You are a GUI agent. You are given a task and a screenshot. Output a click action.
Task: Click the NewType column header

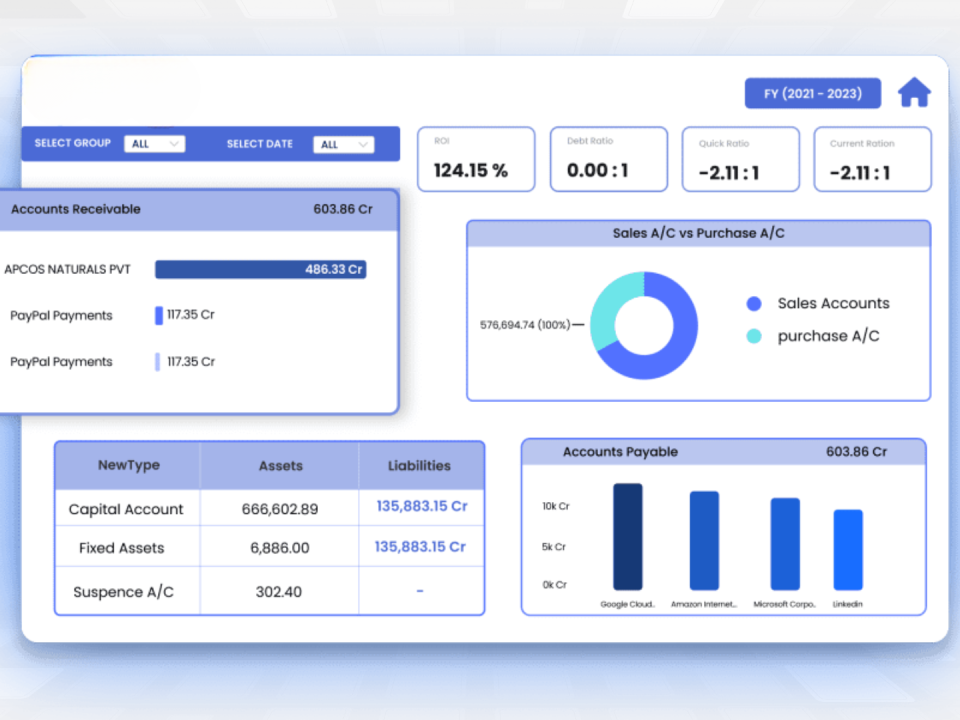pyautogui.click(x=129, y=465)
